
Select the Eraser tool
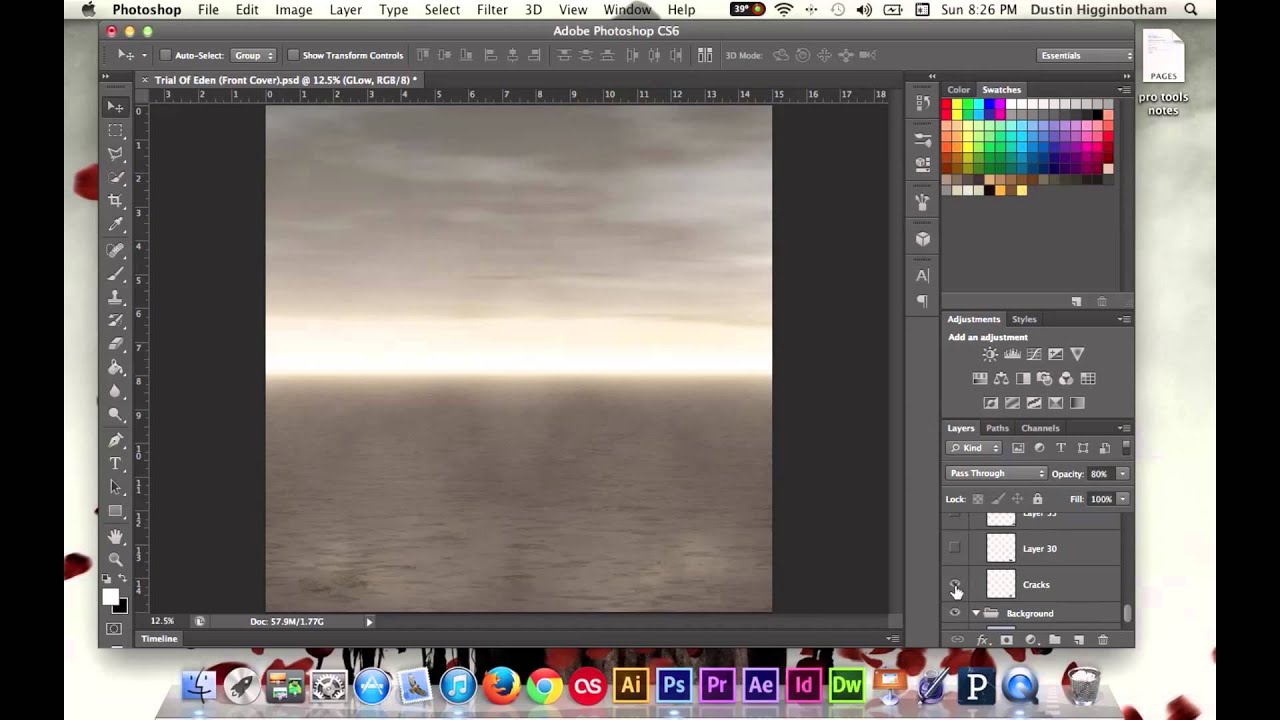pyautogui.click(x=116, y=344)
